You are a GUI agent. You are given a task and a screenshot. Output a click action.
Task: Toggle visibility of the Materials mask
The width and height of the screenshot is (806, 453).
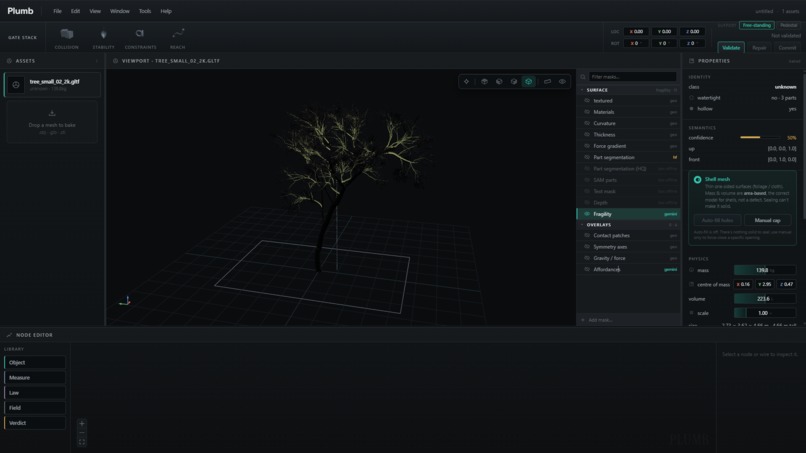coord(587,112)
